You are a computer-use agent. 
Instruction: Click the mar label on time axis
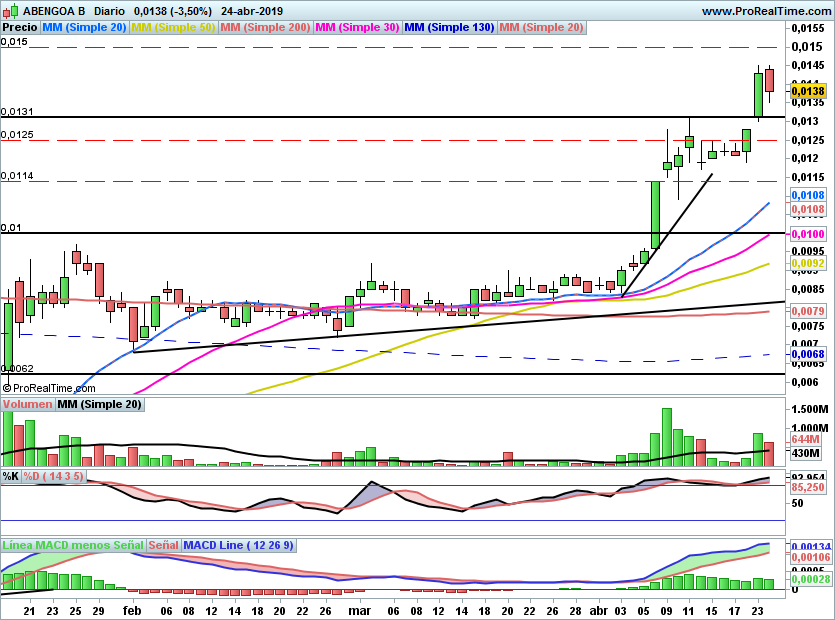[359, 610]
